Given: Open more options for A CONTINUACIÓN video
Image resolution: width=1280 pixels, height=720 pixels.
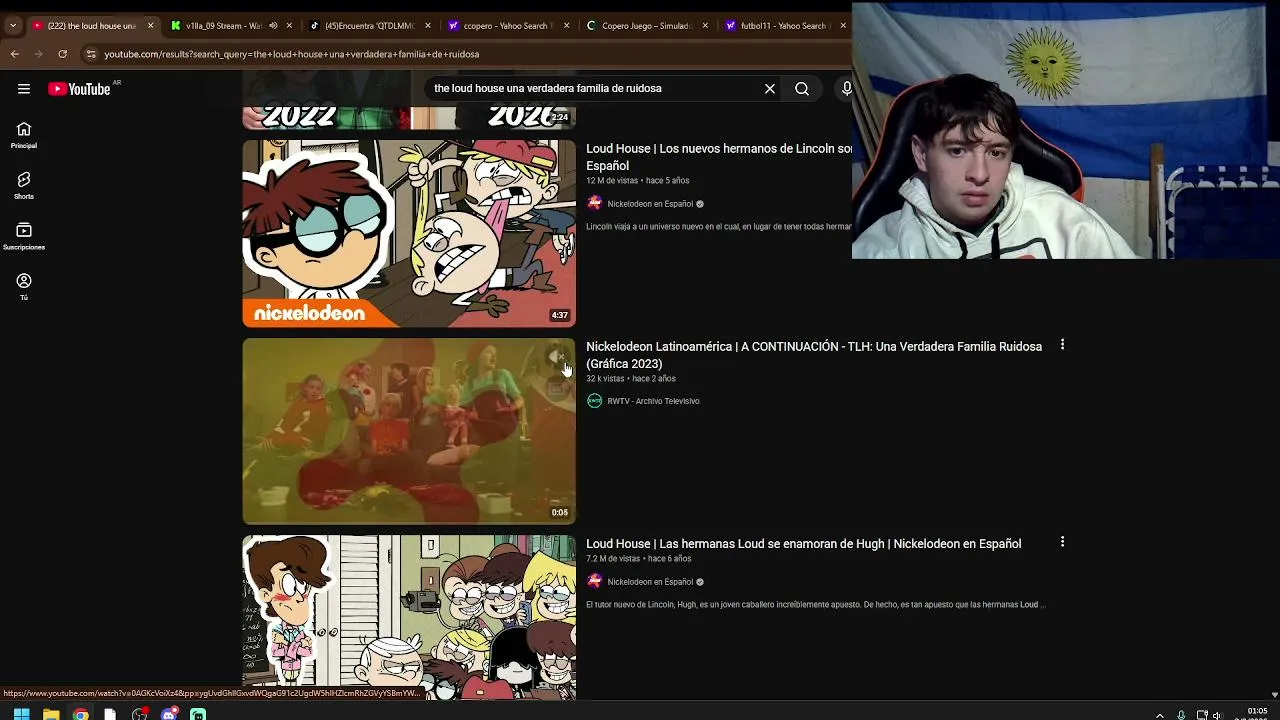Looking at the screenshot, I should pos(1062,345).
